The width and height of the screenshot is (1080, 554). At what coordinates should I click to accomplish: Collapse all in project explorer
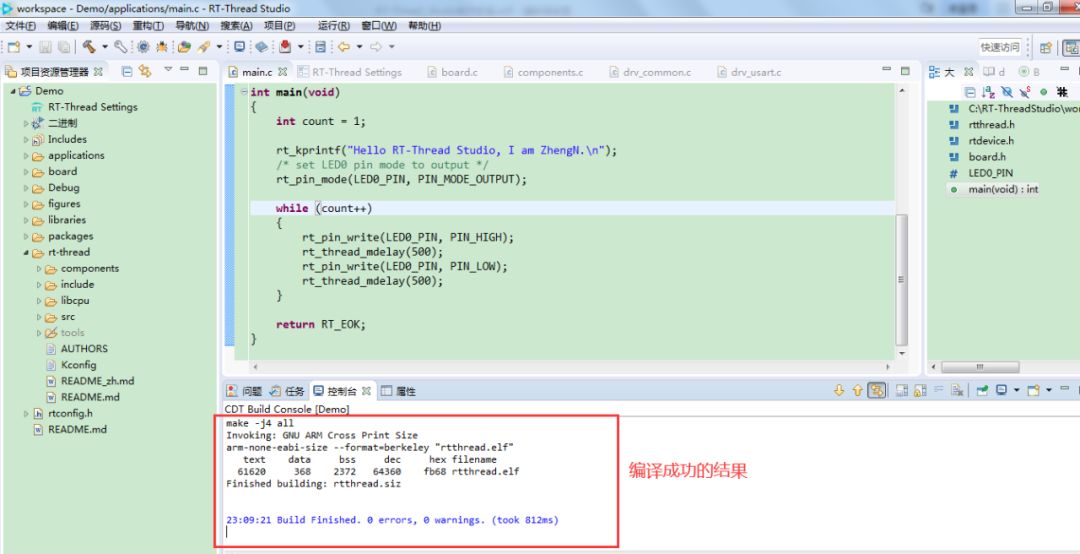click(127, 71)
